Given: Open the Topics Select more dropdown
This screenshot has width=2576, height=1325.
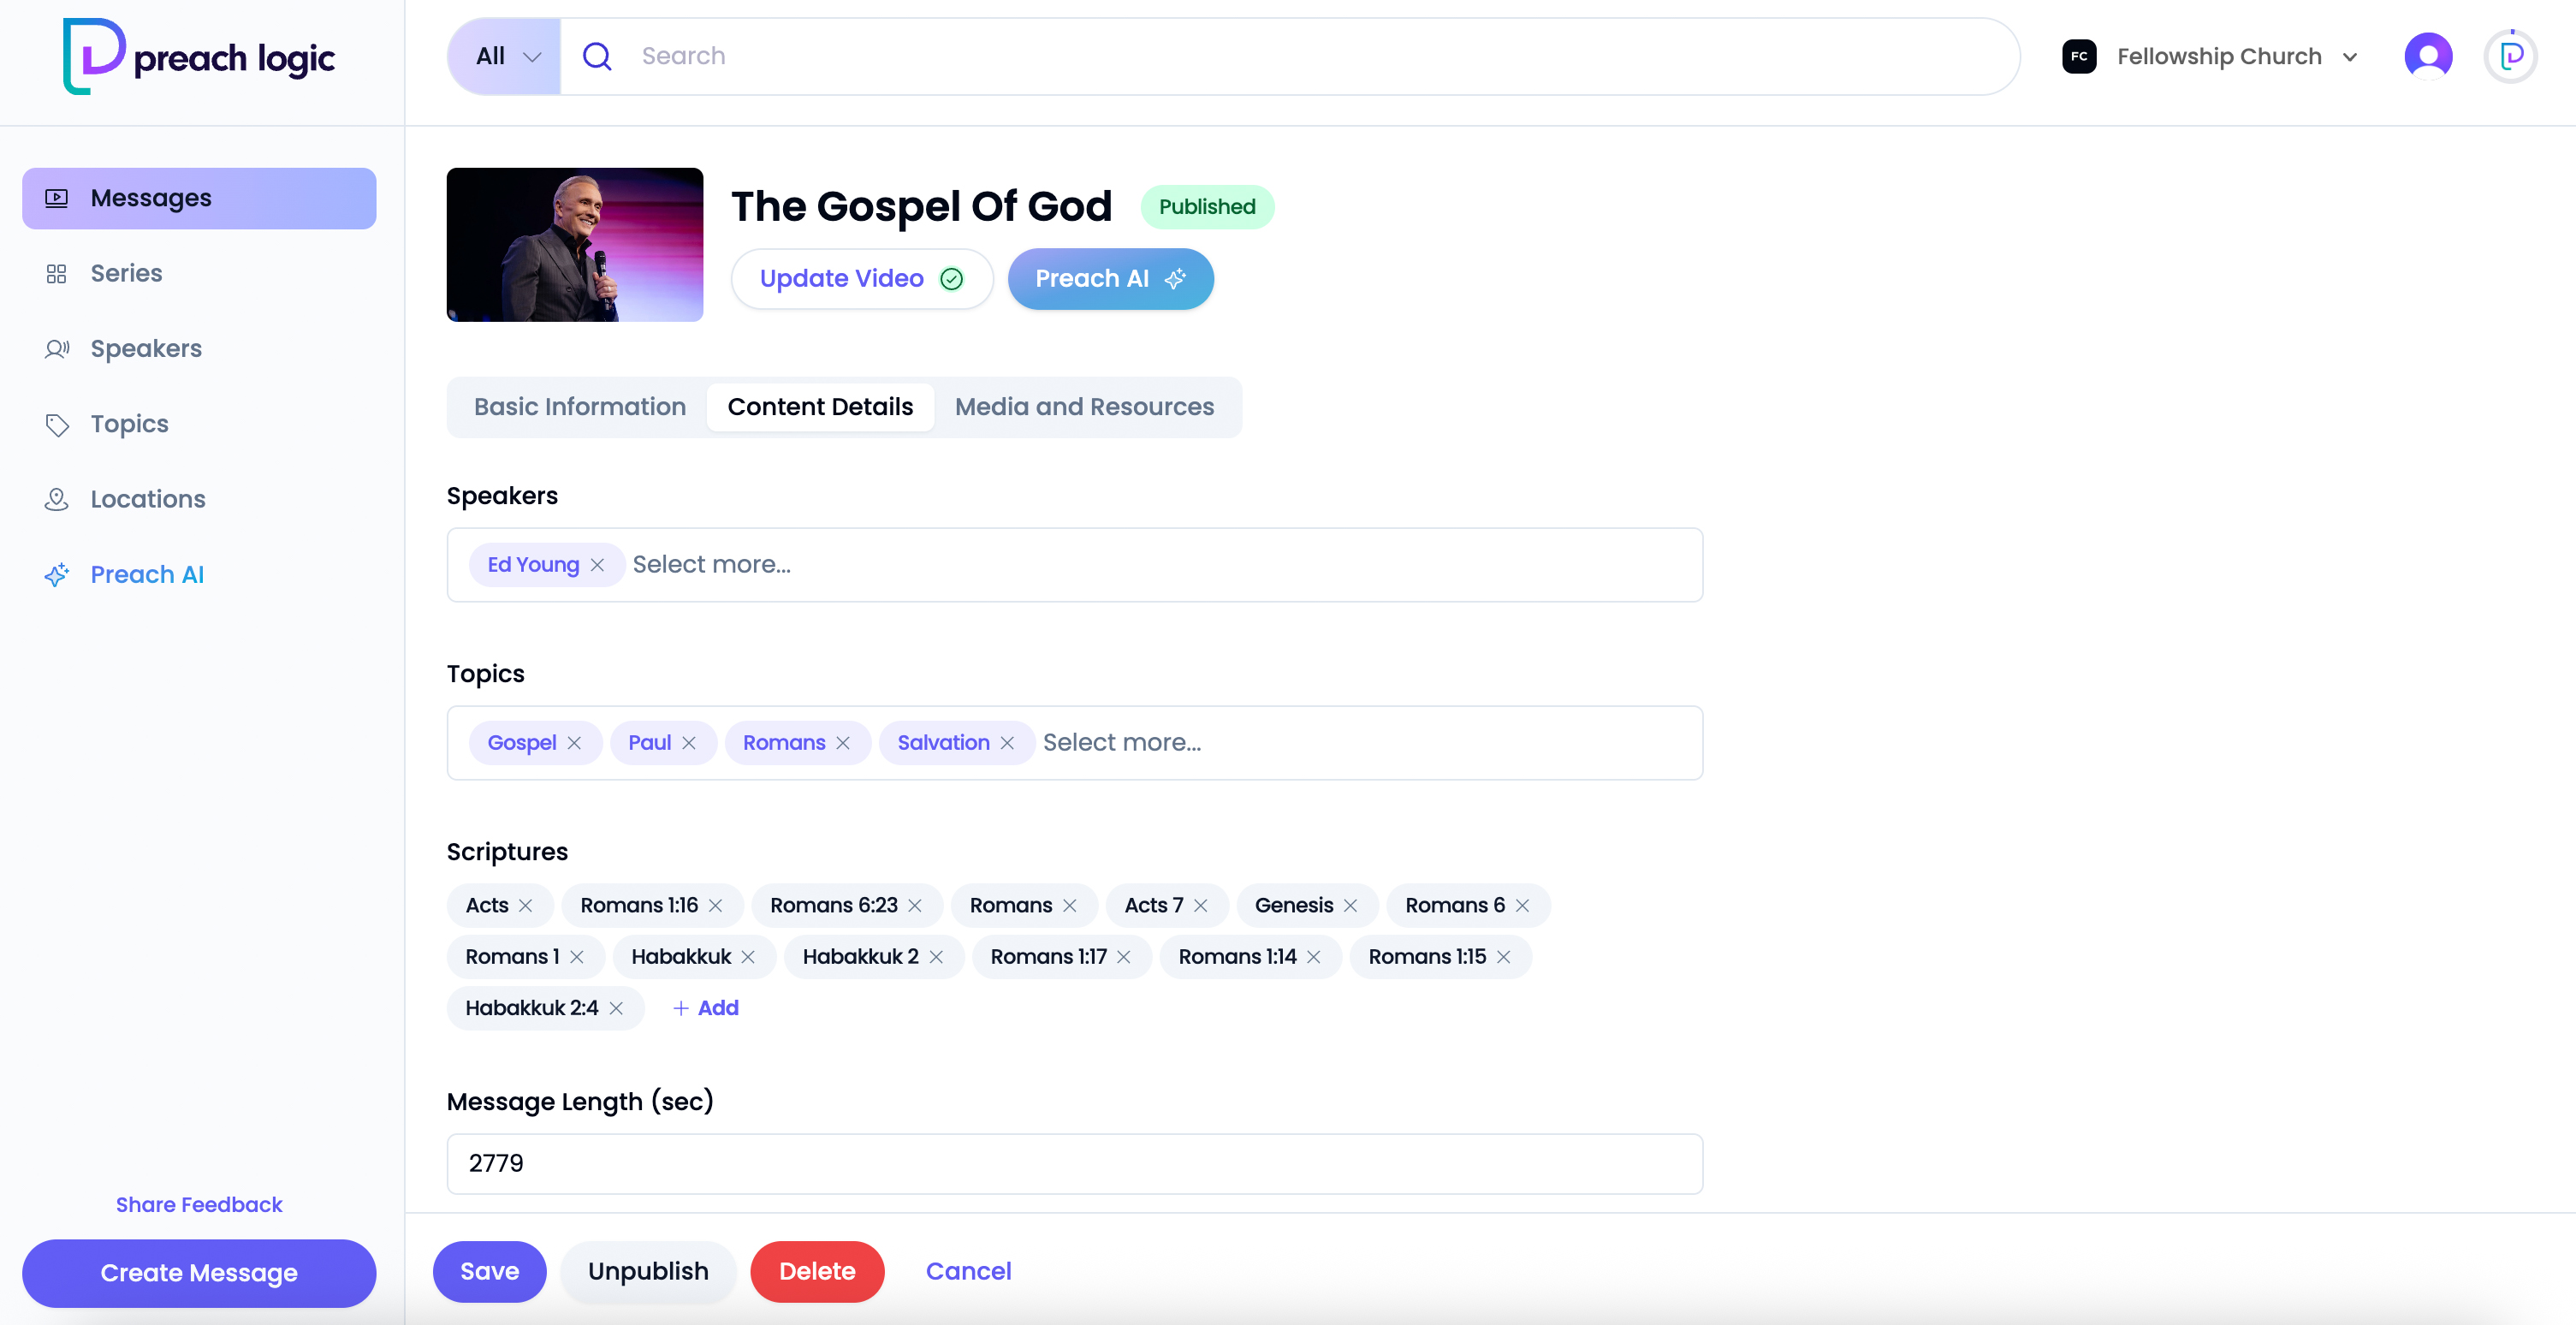Looking at the screenshot, I should [1122, 743].
